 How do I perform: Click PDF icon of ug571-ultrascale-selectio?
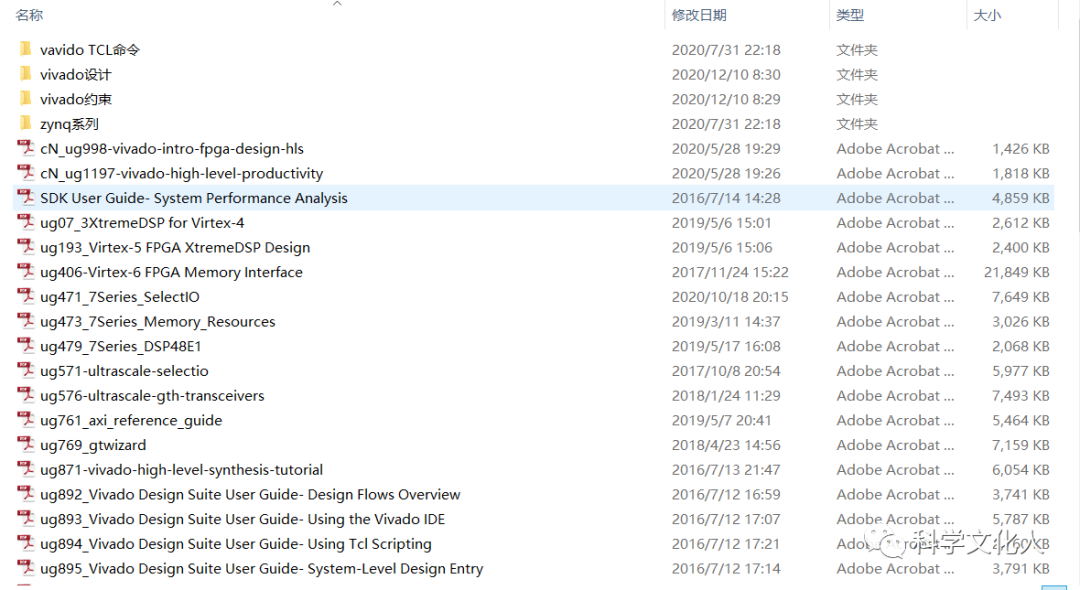coord(25,370)
